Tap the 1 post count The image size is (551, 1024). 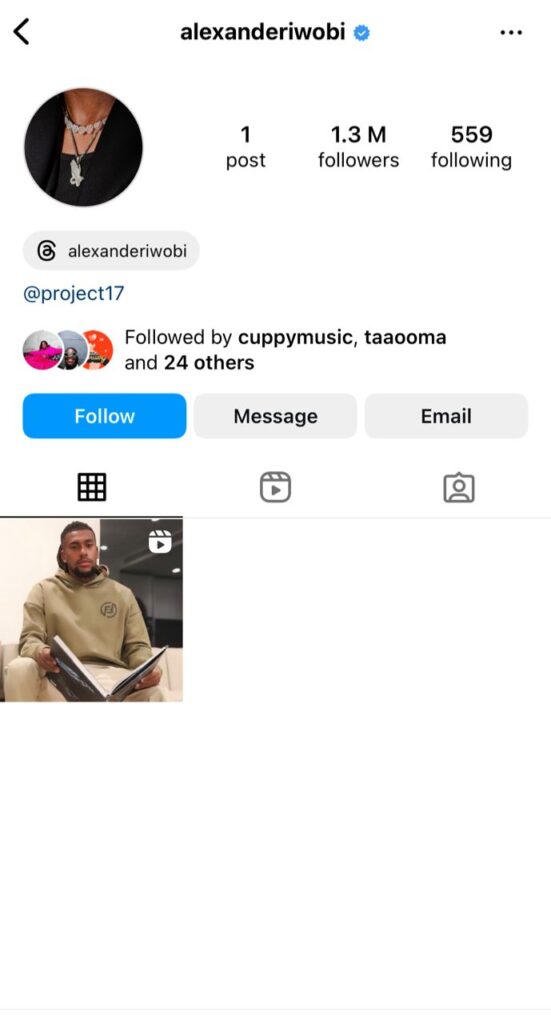(x=245, y=147)
